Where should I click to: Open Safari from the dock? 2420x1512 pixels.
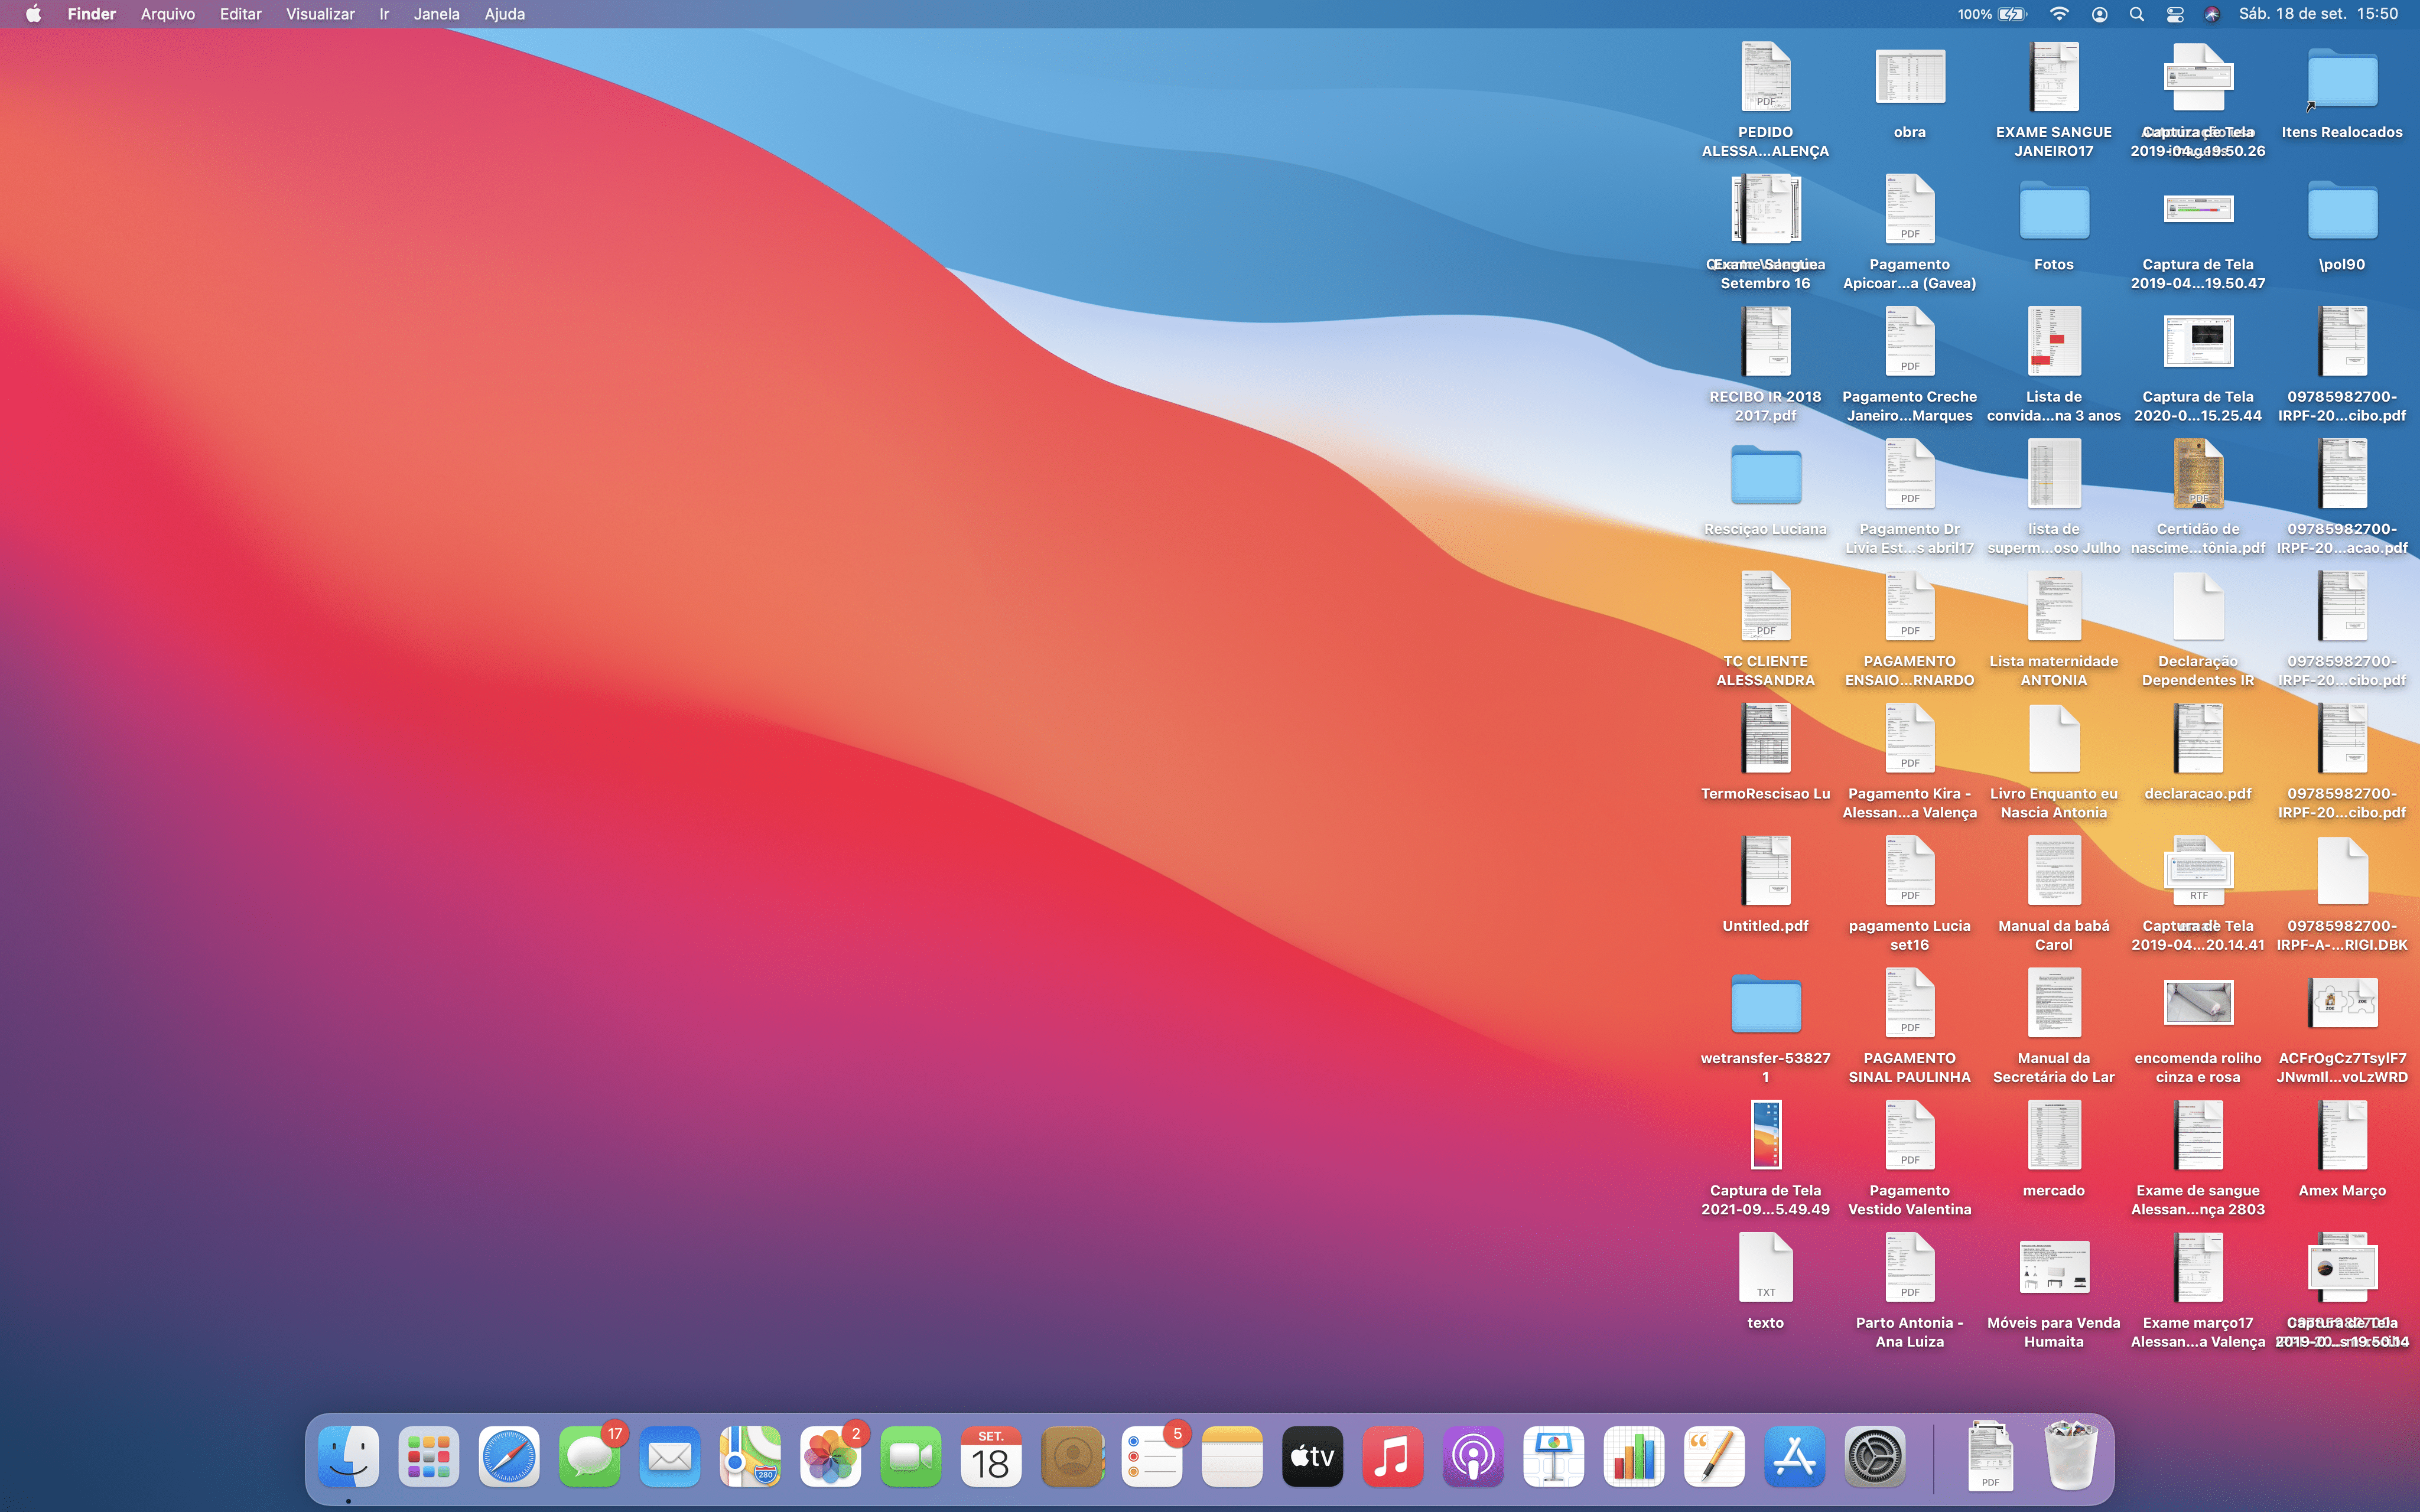click(x=509, y=1457)
